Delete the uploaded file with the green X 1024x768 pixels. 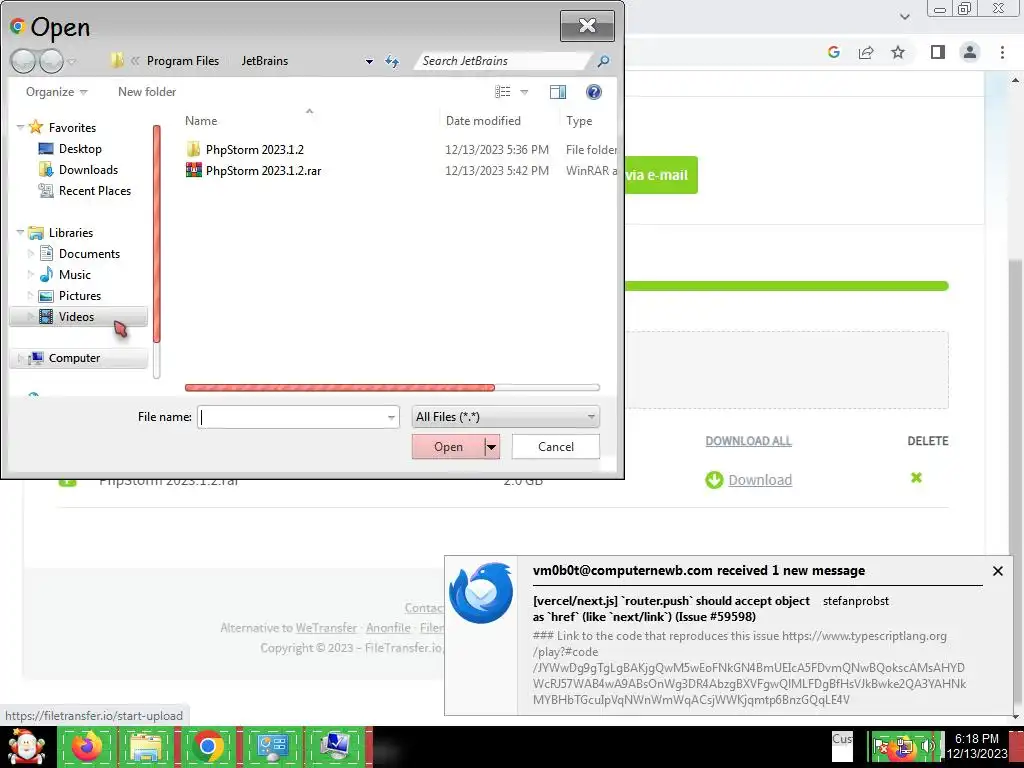[x=916, y=478]
